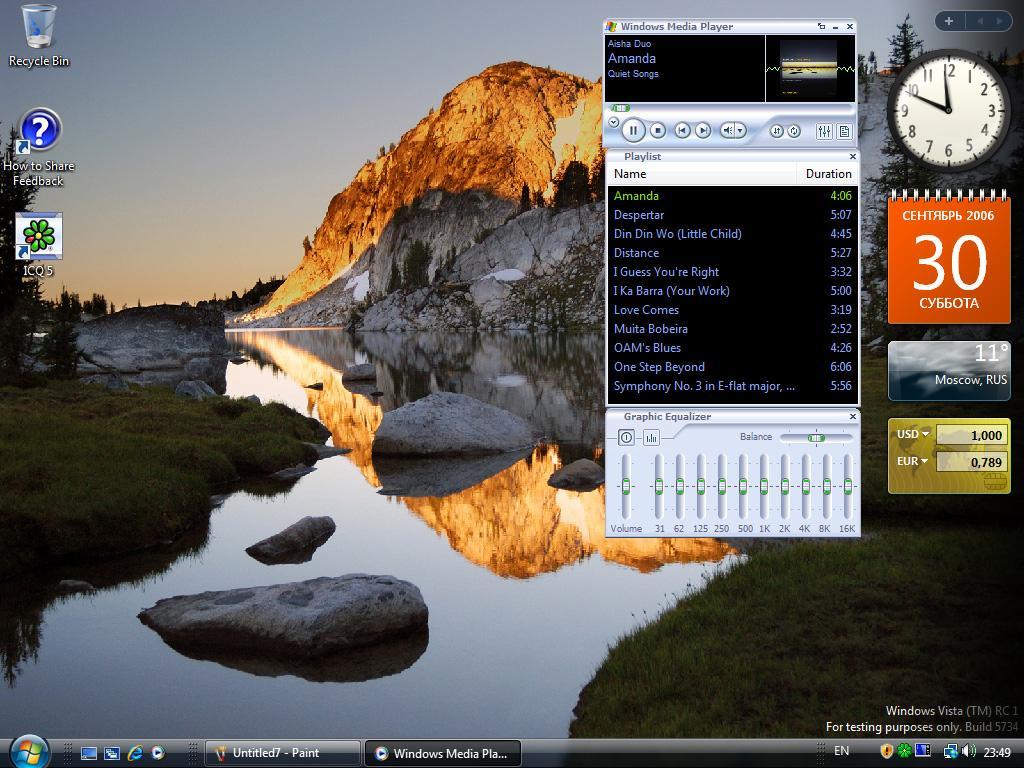Toggle the Playlist panel button
This screenshot has width=1024, height=768.
click(844, 132)
